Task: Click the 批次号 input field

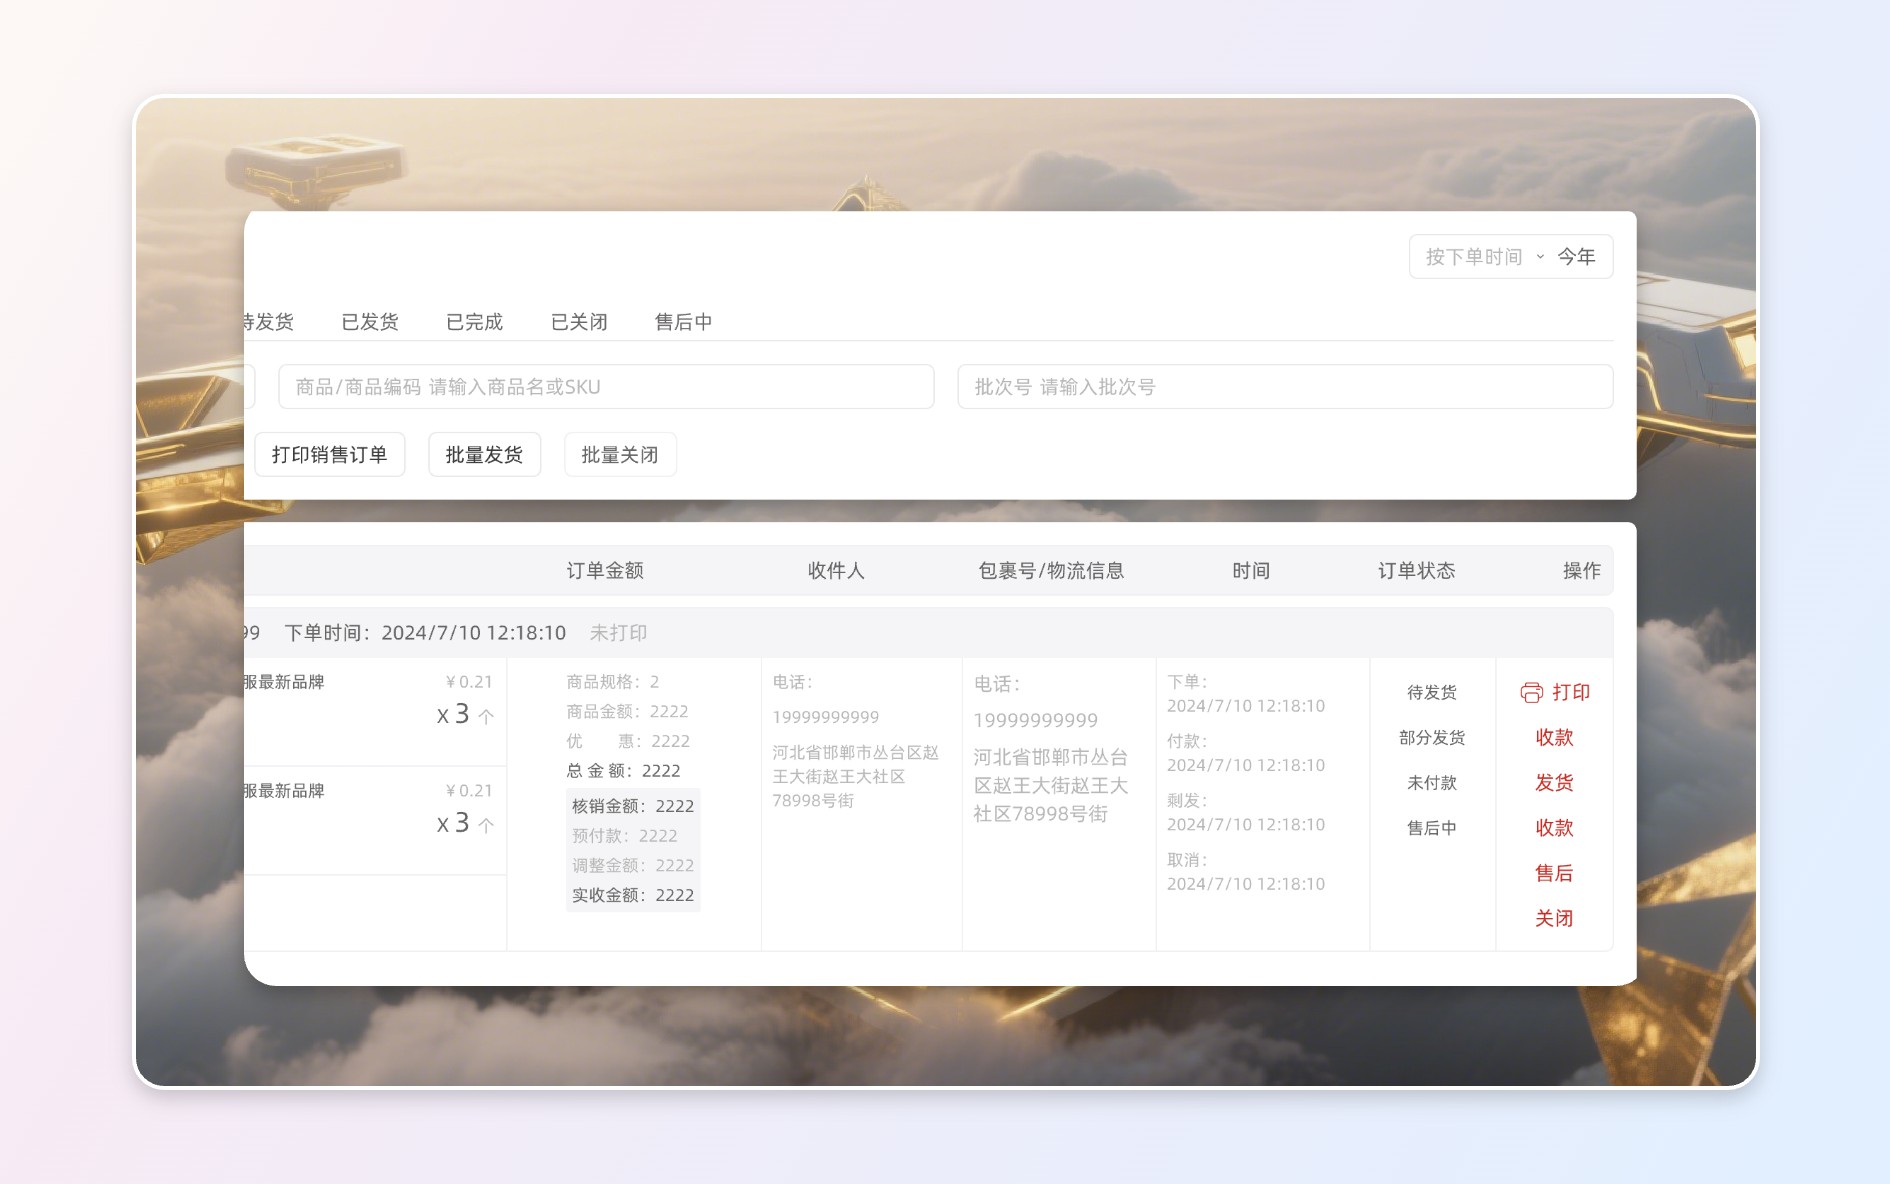Action: [1284, 387]
